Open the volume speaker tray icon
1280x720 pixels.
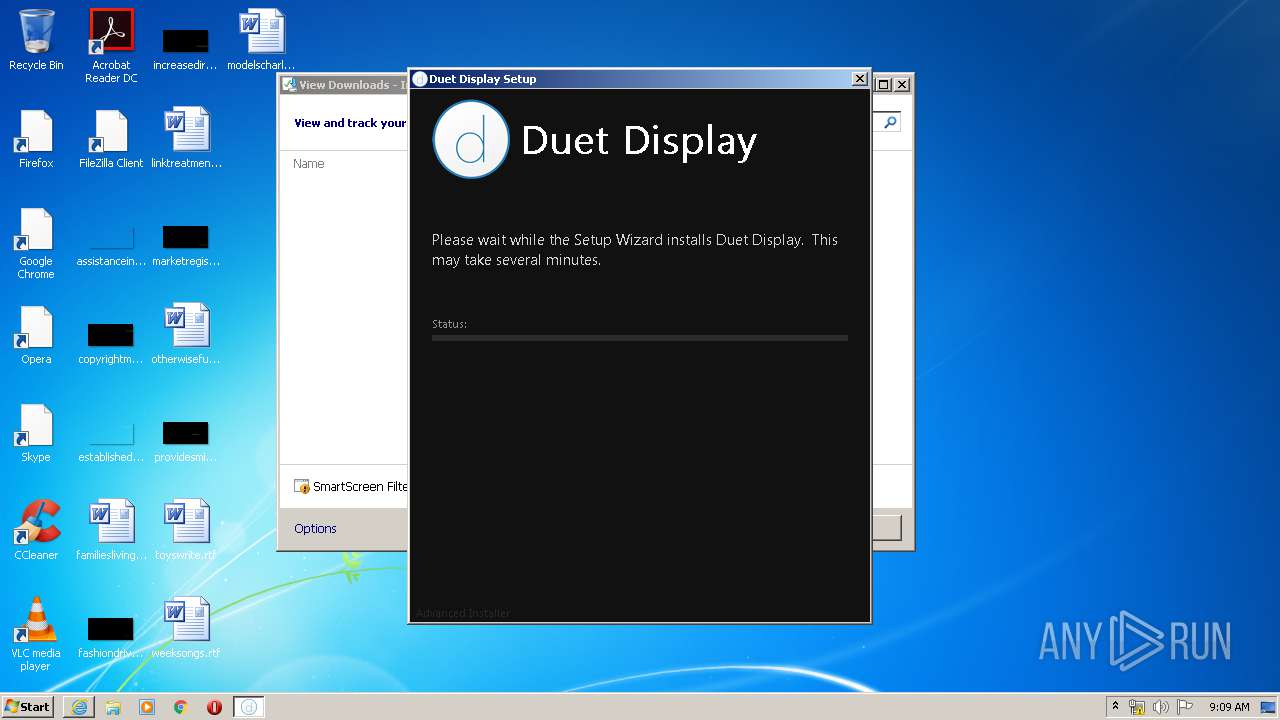(1161, 707)
